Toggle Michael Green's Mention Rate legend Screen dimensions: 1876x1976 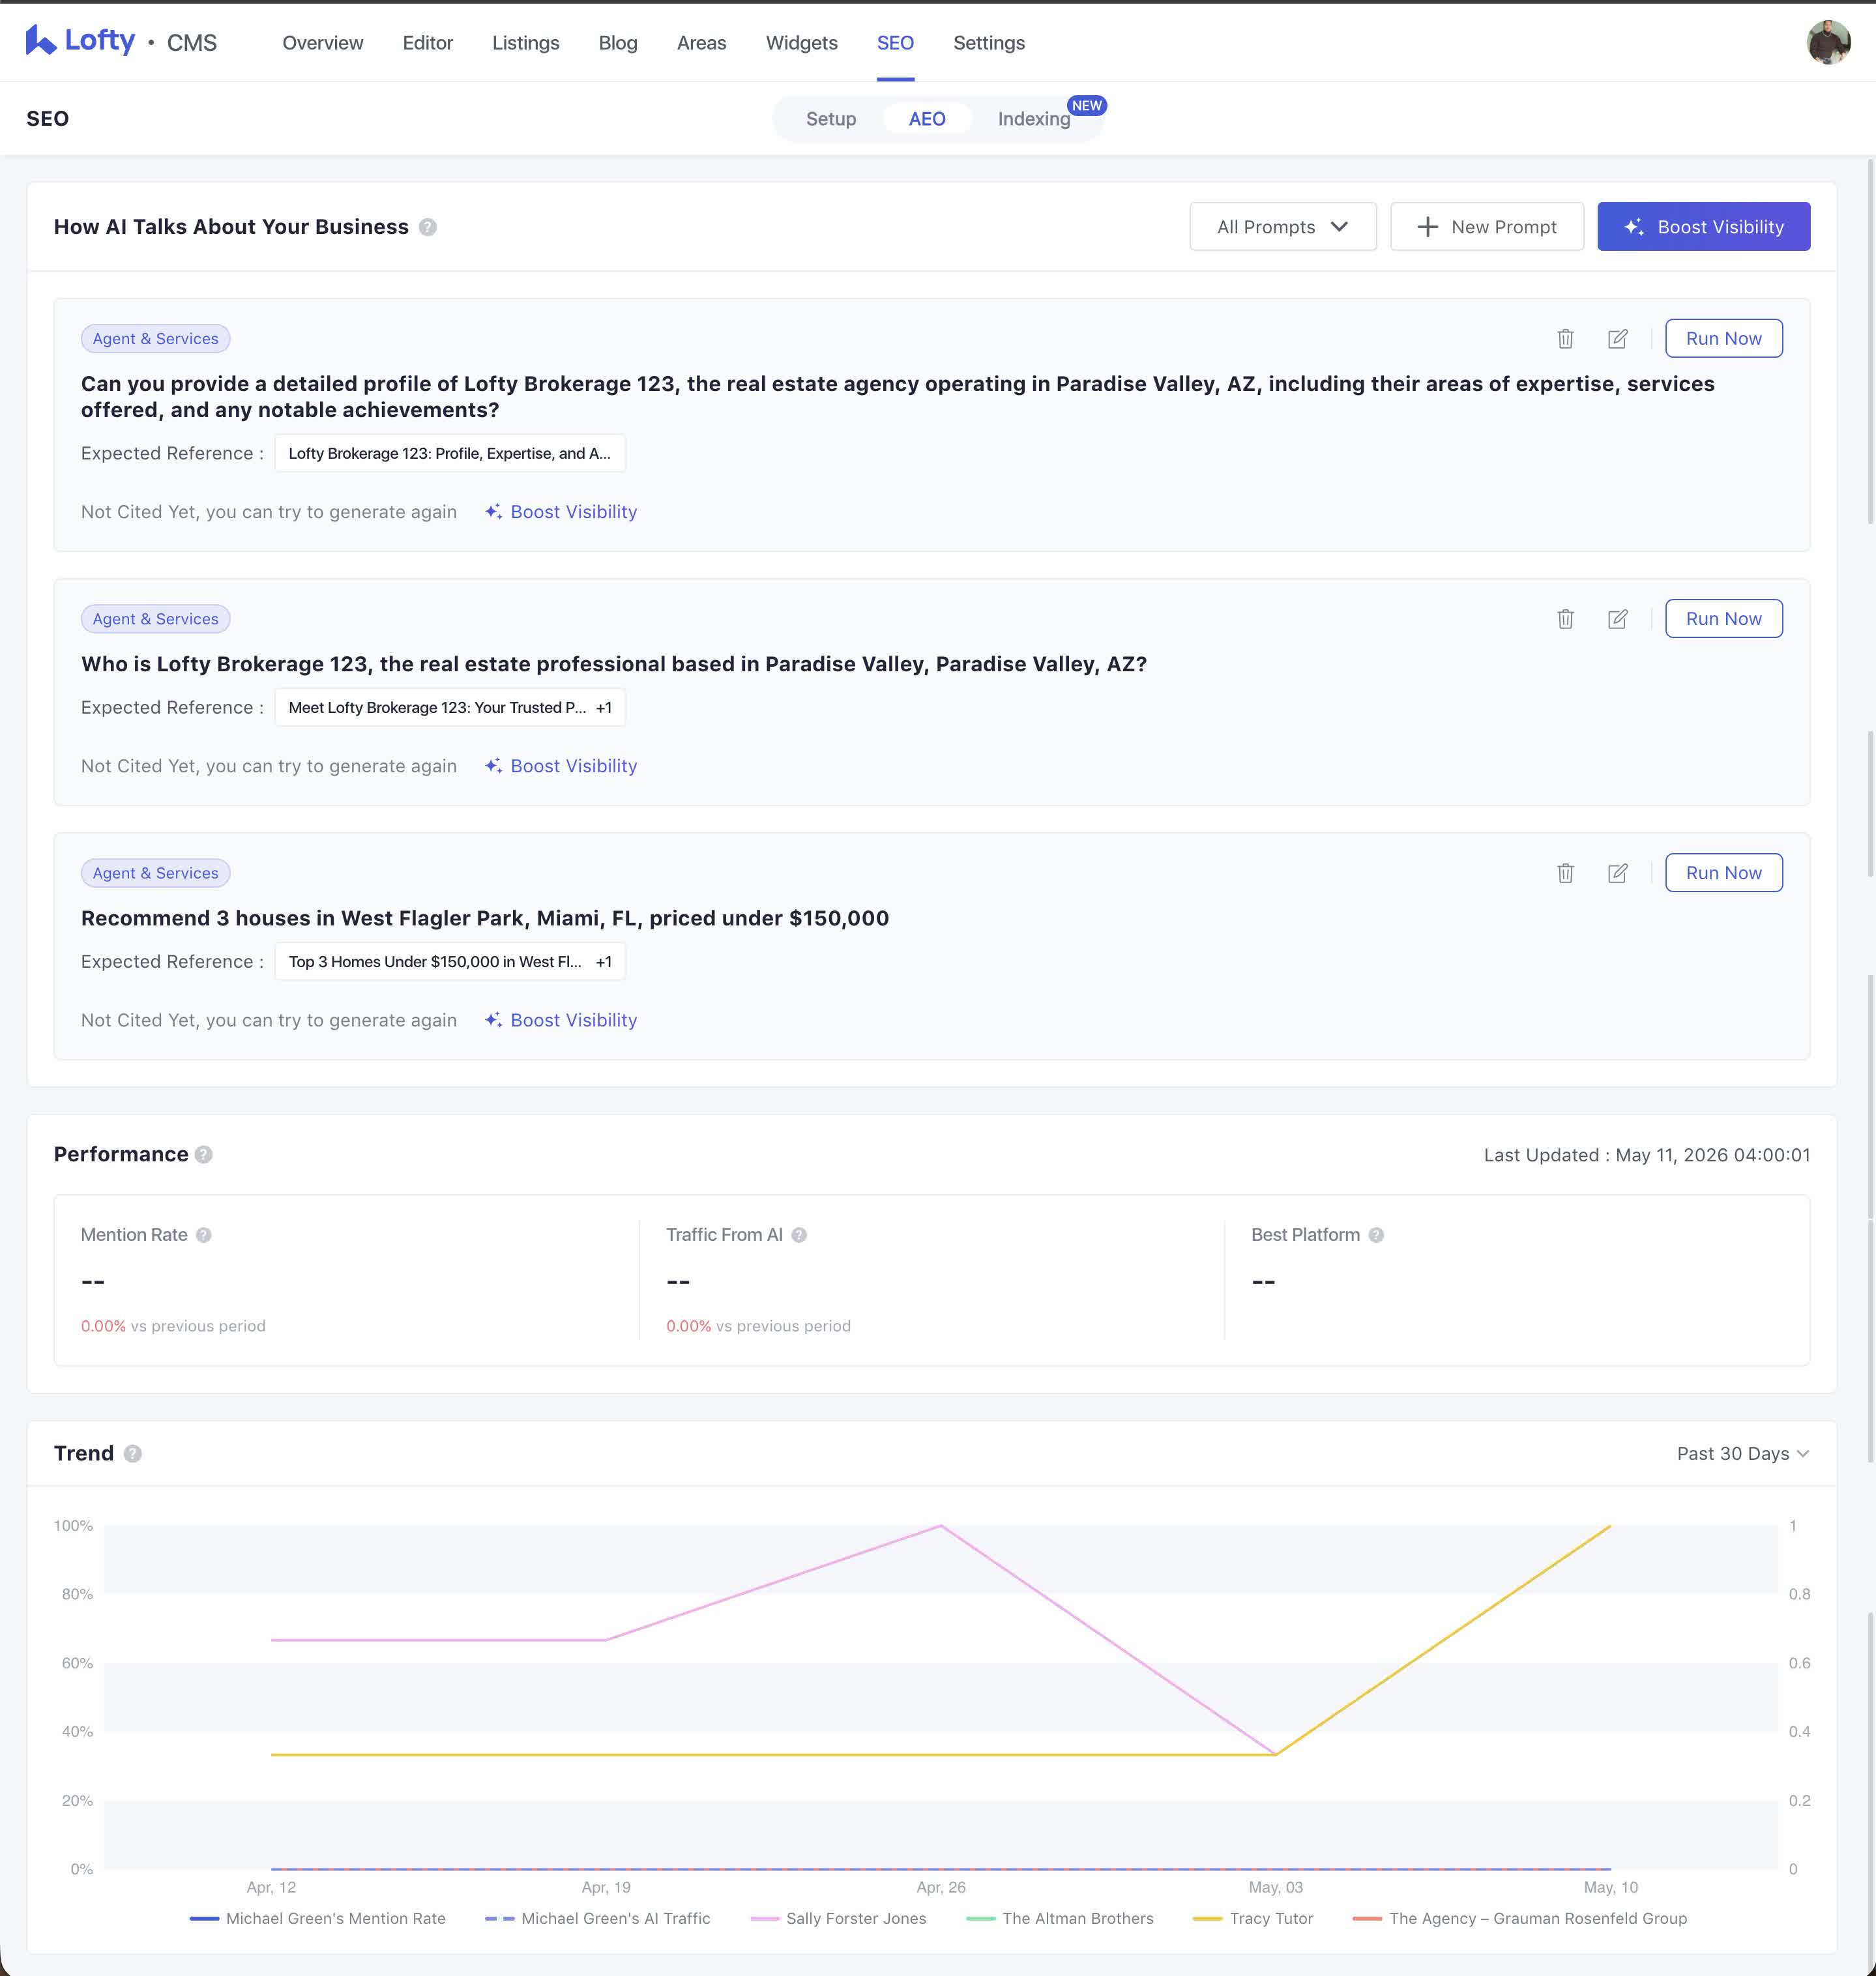[318, 1918]
